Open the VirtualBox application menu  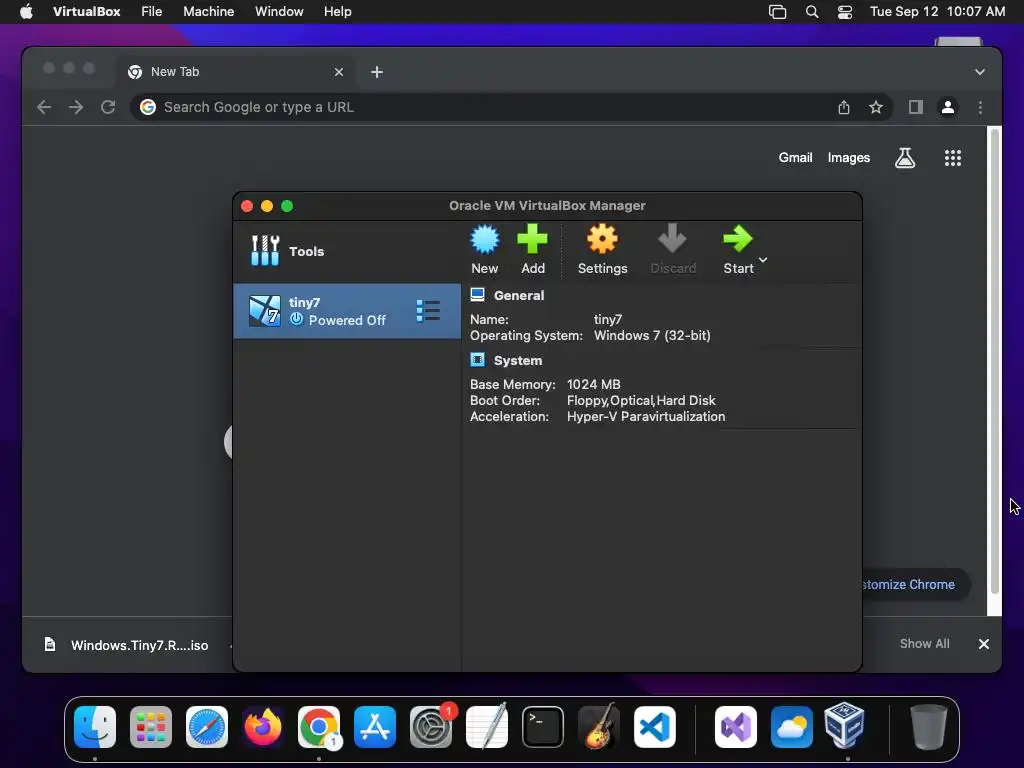point(86,12)
